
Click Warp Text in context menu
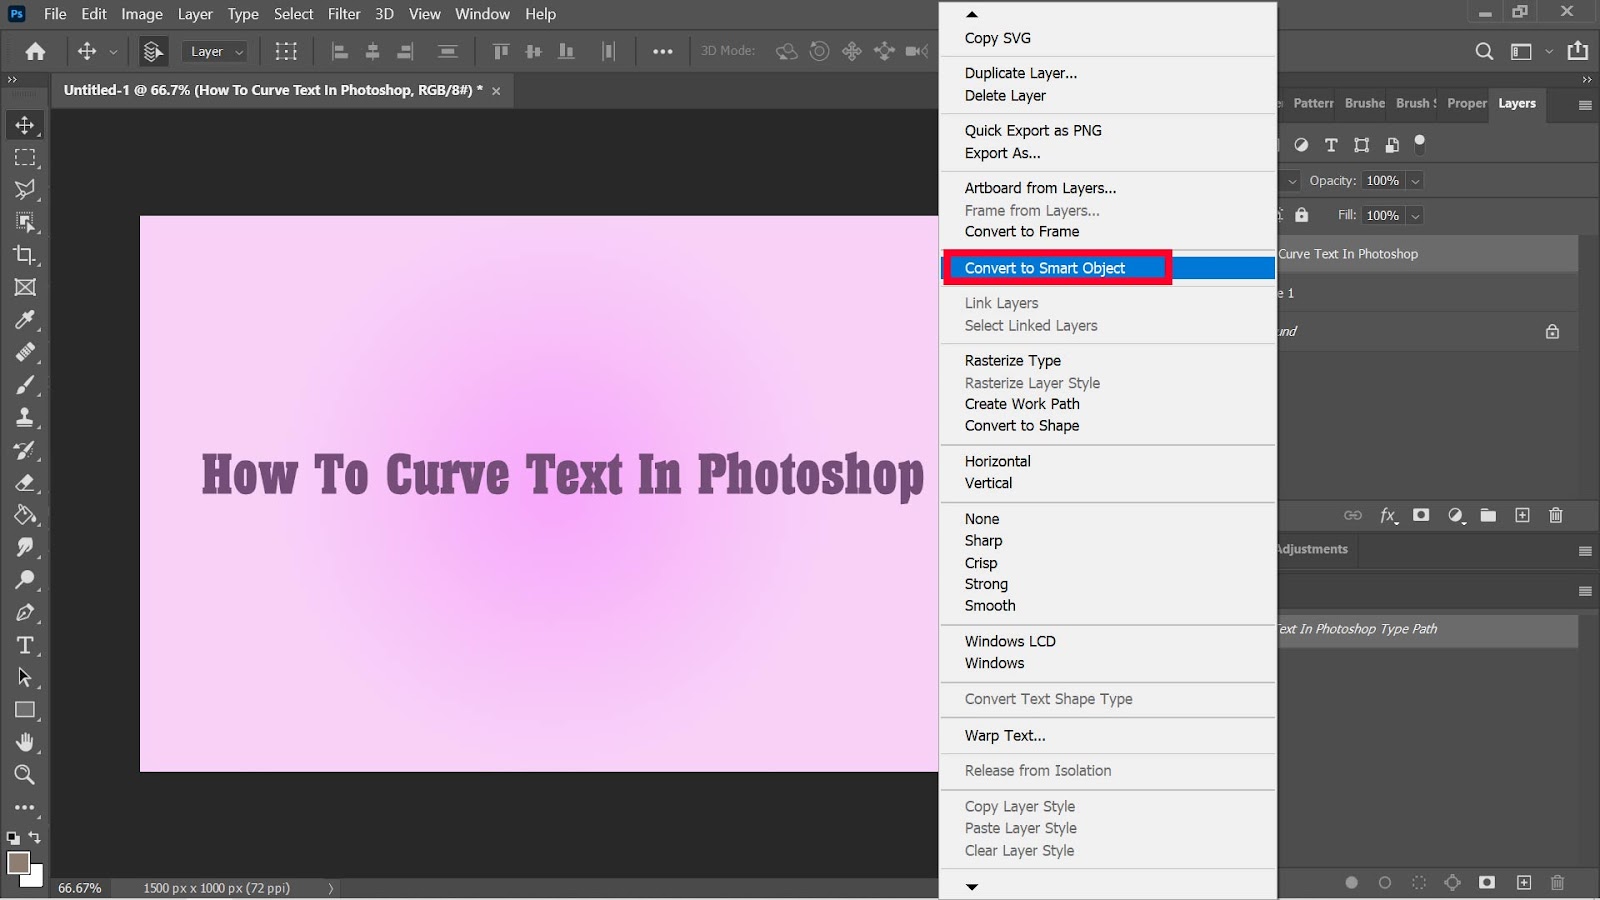[x=1005, y=735]
